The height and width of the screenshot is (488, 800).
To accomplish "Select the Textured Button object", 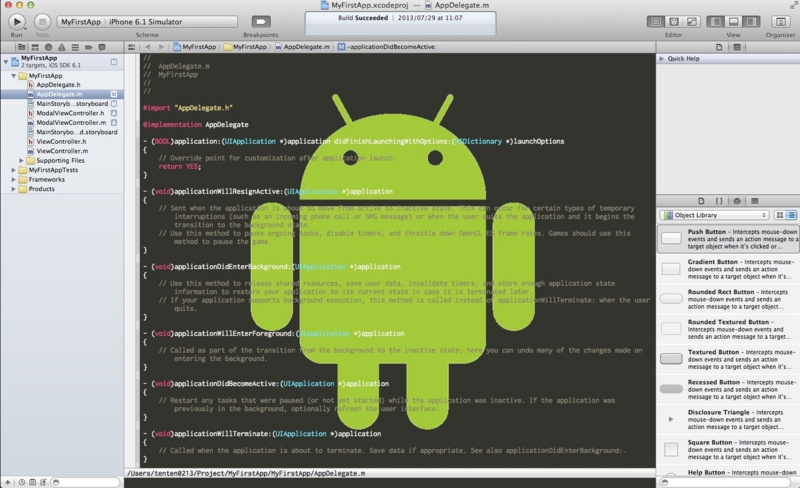I will point(728,359).
